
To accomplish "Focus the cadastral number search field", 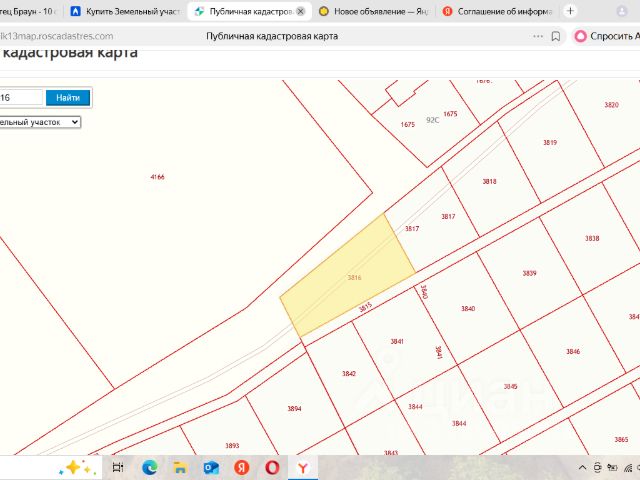I will coord(20,98).
